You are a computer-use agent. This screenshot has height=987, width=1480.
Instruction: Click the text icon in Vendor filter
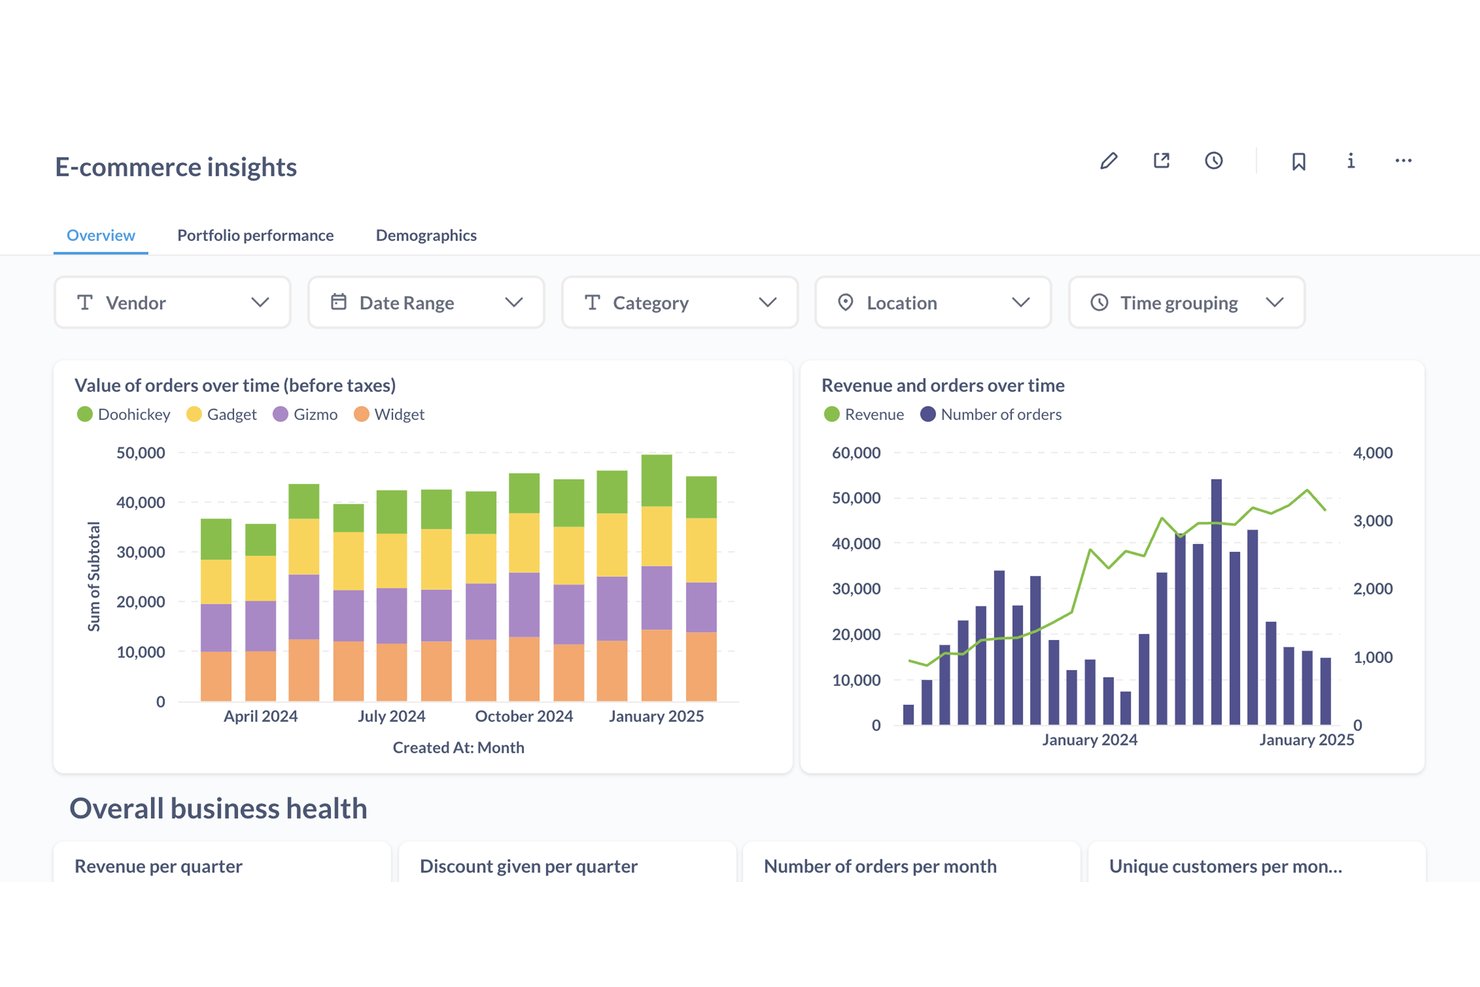85,302
